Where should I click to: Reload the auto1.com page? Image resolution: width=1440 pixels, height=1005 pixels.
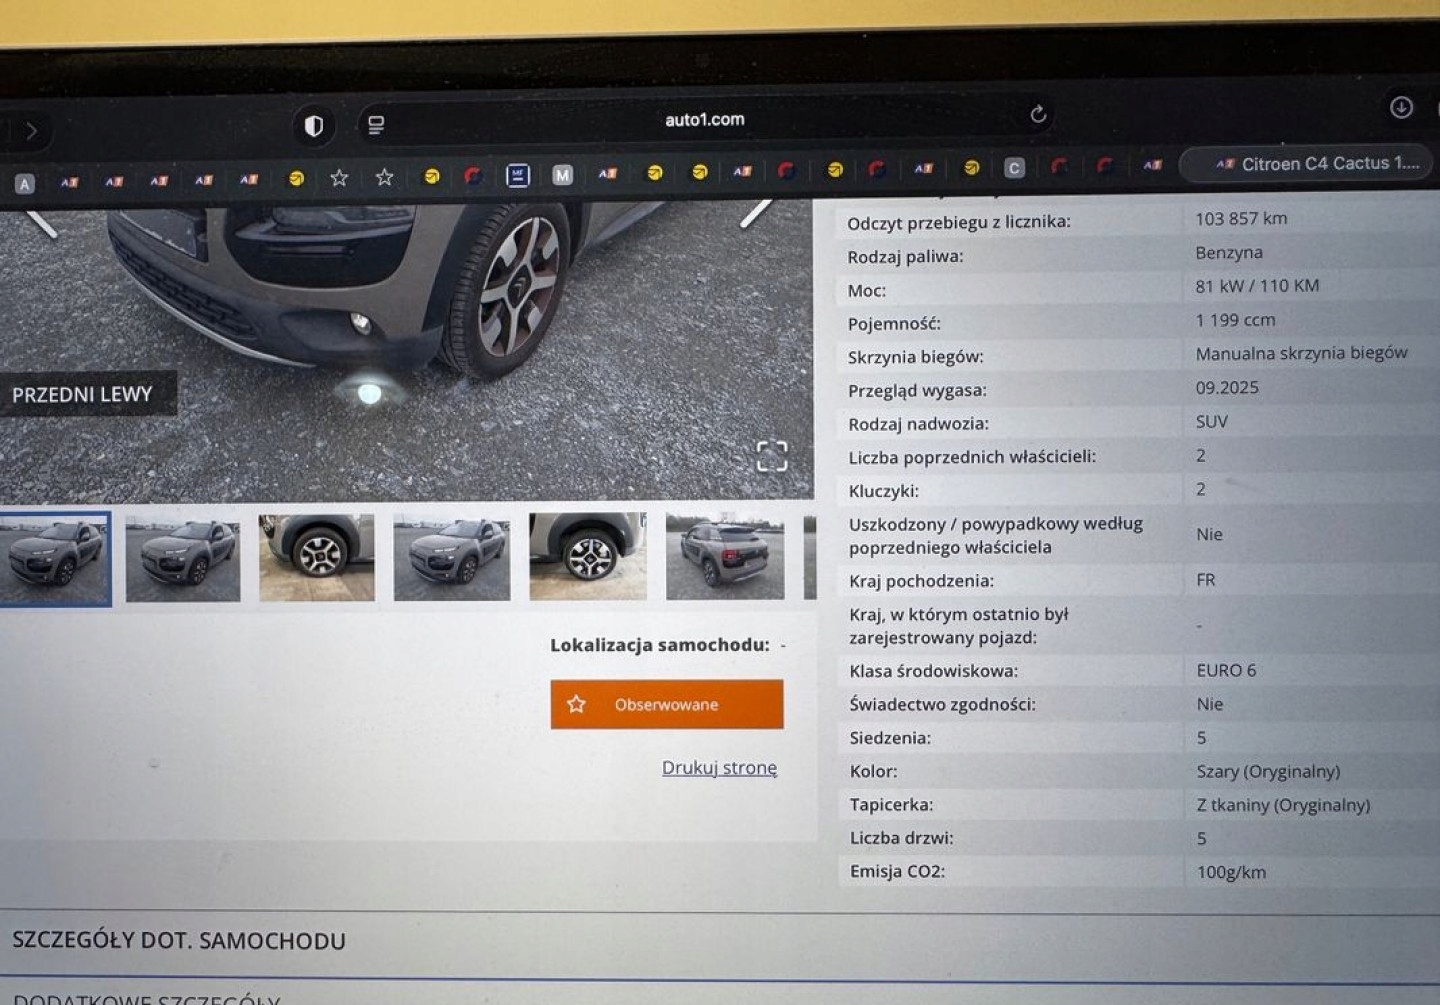point(1038,114)
